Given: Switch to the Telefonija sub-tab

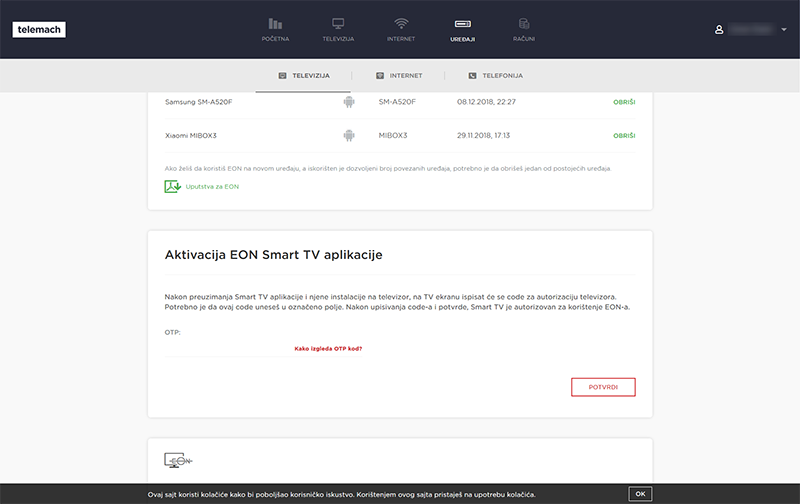Looking at the screenshot, I should pyautogui.click(x=495, y=75).
